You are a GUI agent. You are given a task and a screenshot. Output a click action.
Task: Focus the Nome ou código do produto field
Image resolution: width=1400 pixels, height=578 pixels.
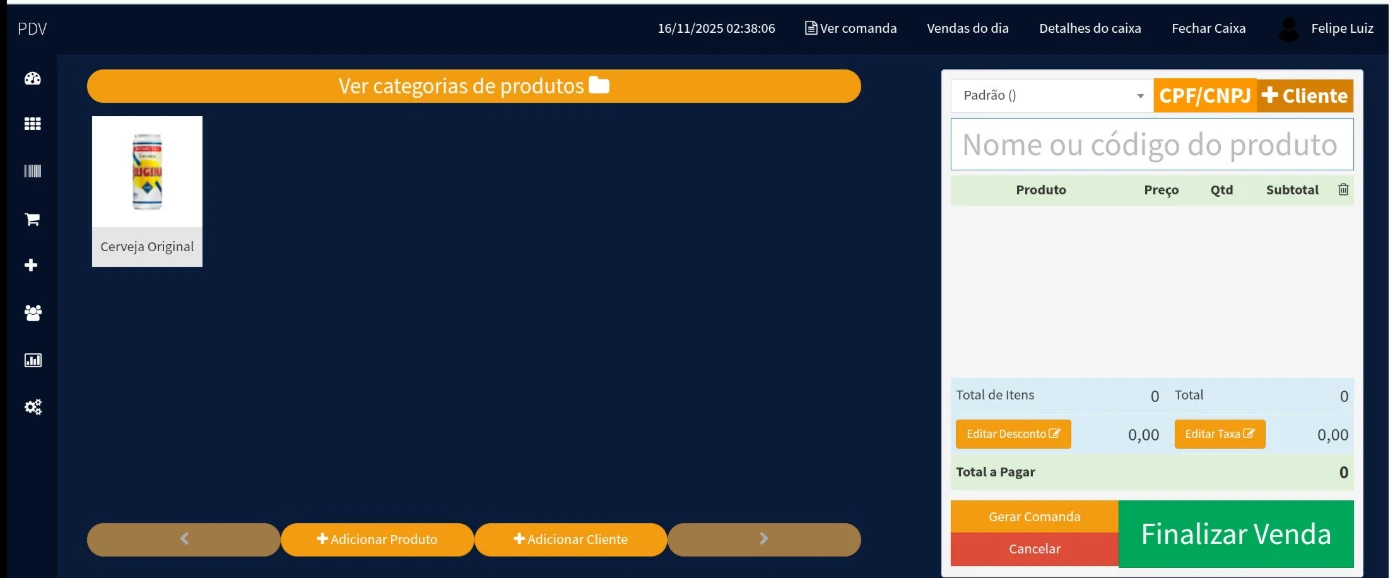[x=1151, y=145]
